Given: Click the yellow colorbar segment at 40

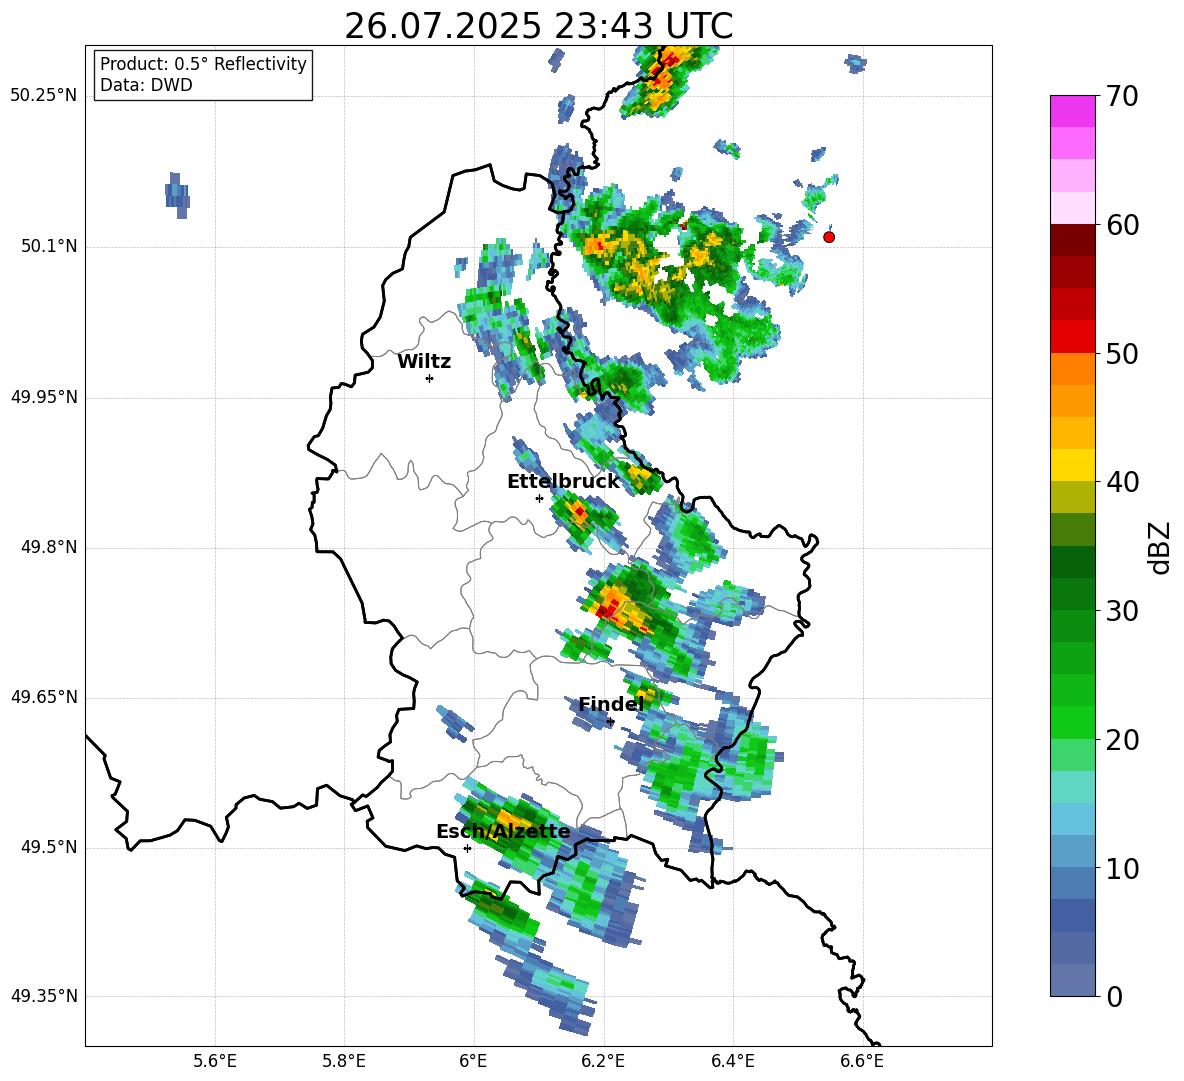Looking at the screenshot, I should click(x=1072, y=465).
